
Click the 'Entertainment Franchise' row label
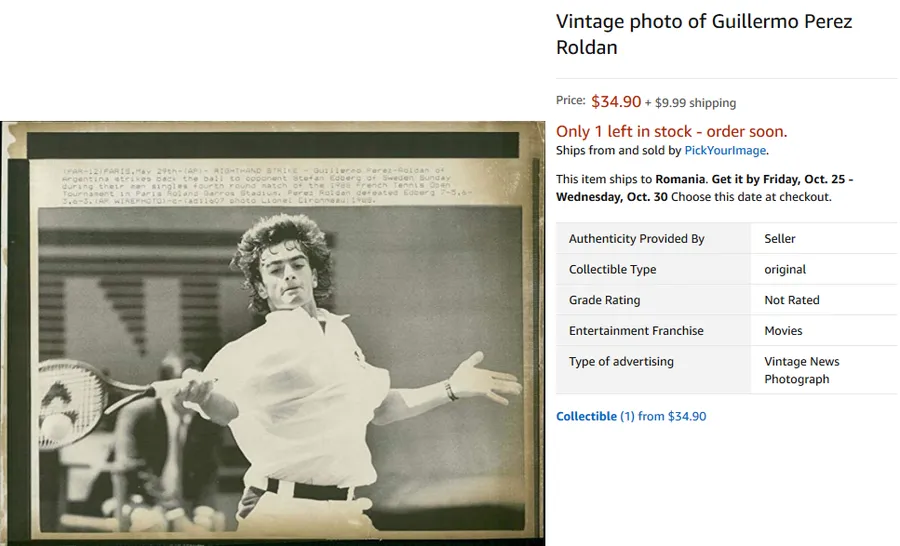click(636, 330)
